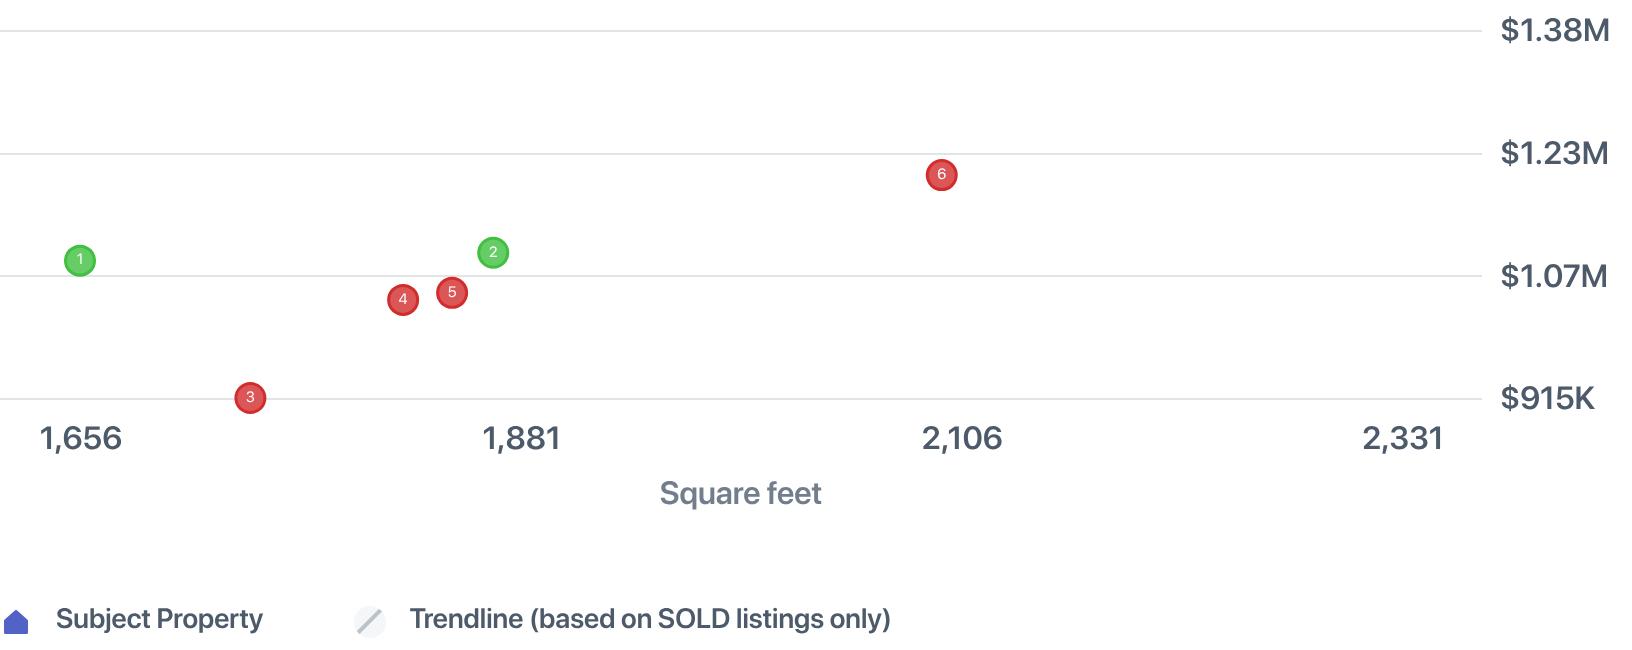Select the 1,881 square feet tick label

[x=521, y=438]
